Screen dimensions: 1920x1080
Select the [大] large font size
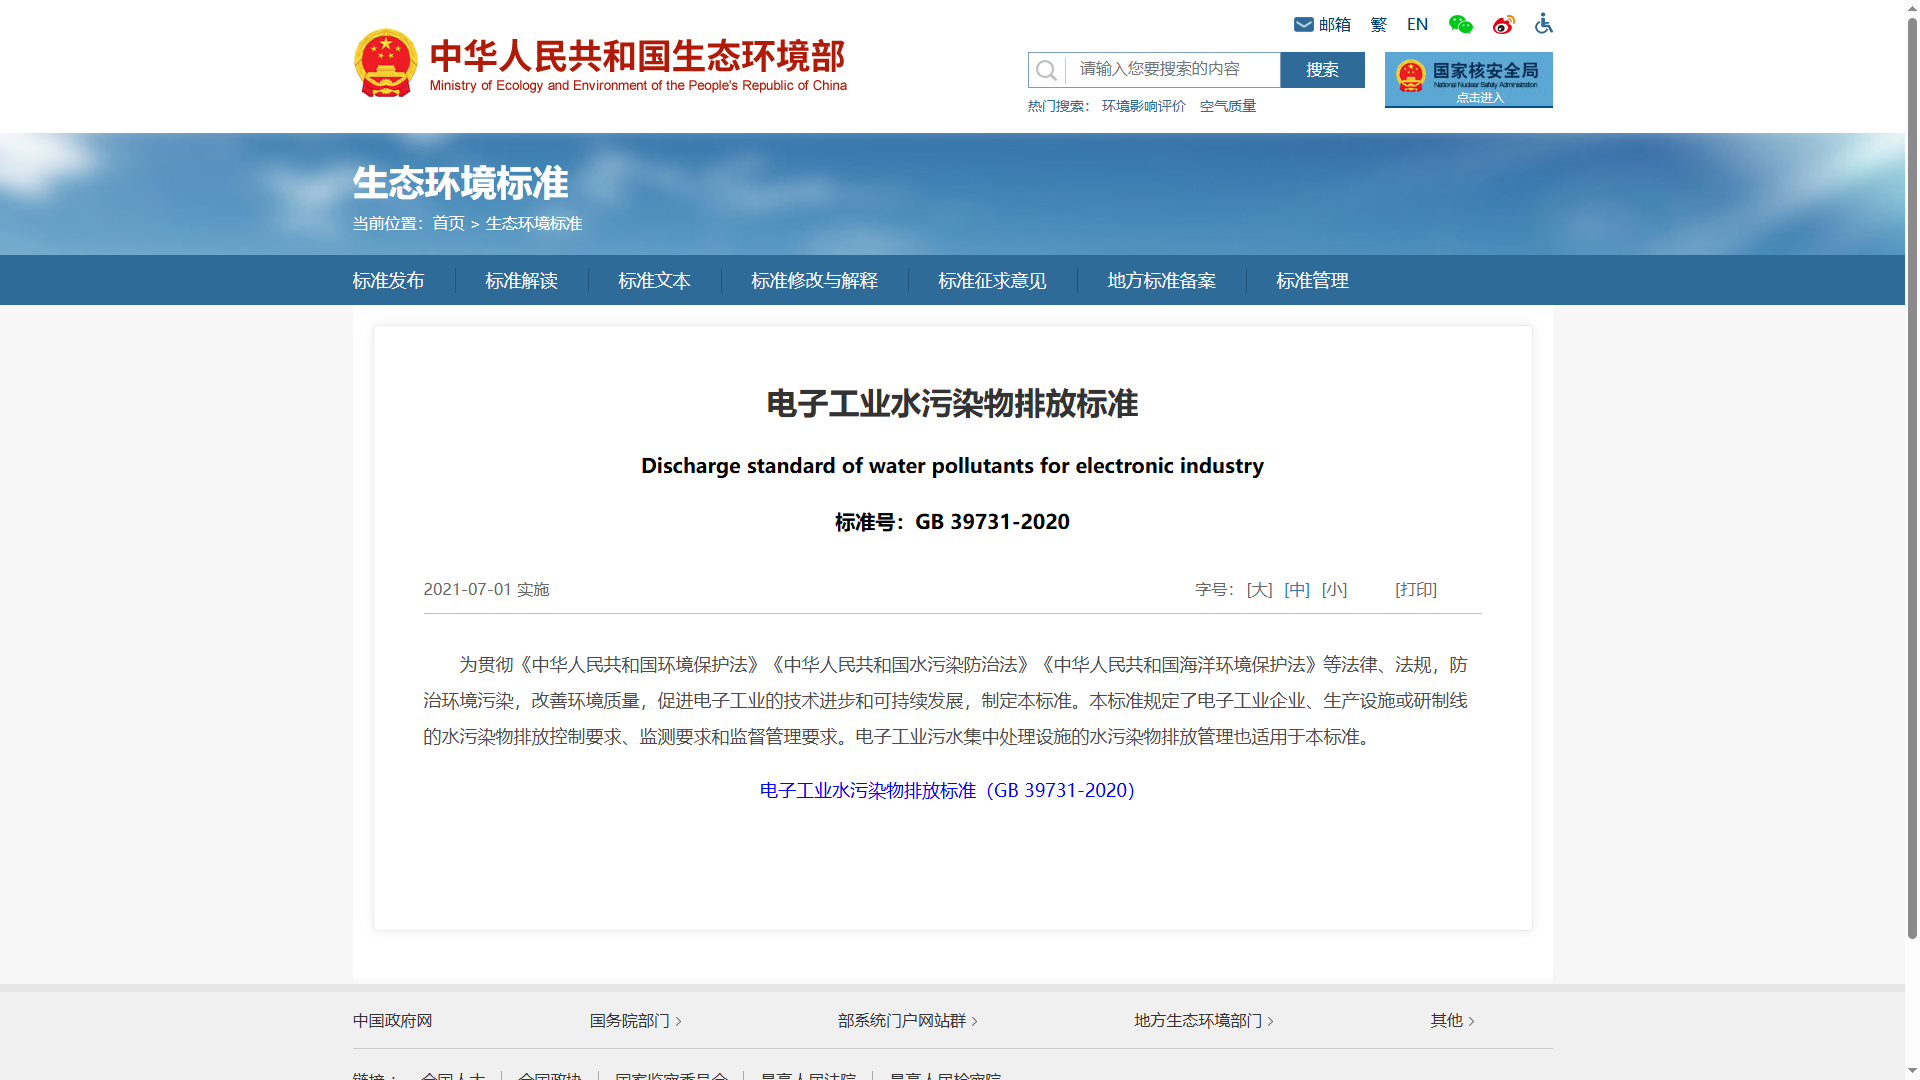coord(1258,589)
